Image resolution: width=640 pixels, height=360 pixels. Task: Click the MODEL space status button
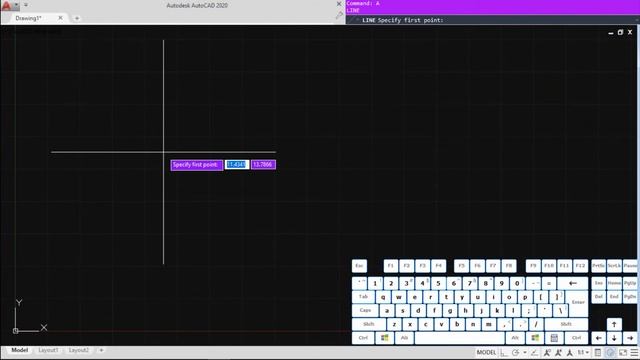pos(487,353)
